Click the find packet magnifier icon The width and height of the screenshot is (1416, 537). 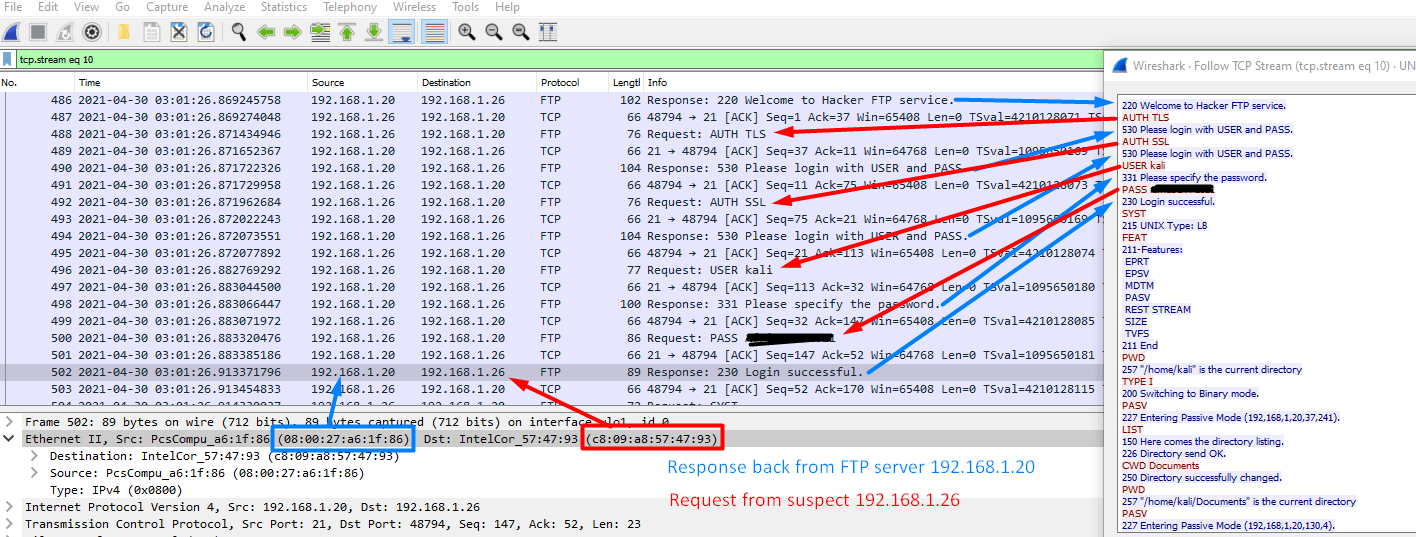(x=239, y=32)
